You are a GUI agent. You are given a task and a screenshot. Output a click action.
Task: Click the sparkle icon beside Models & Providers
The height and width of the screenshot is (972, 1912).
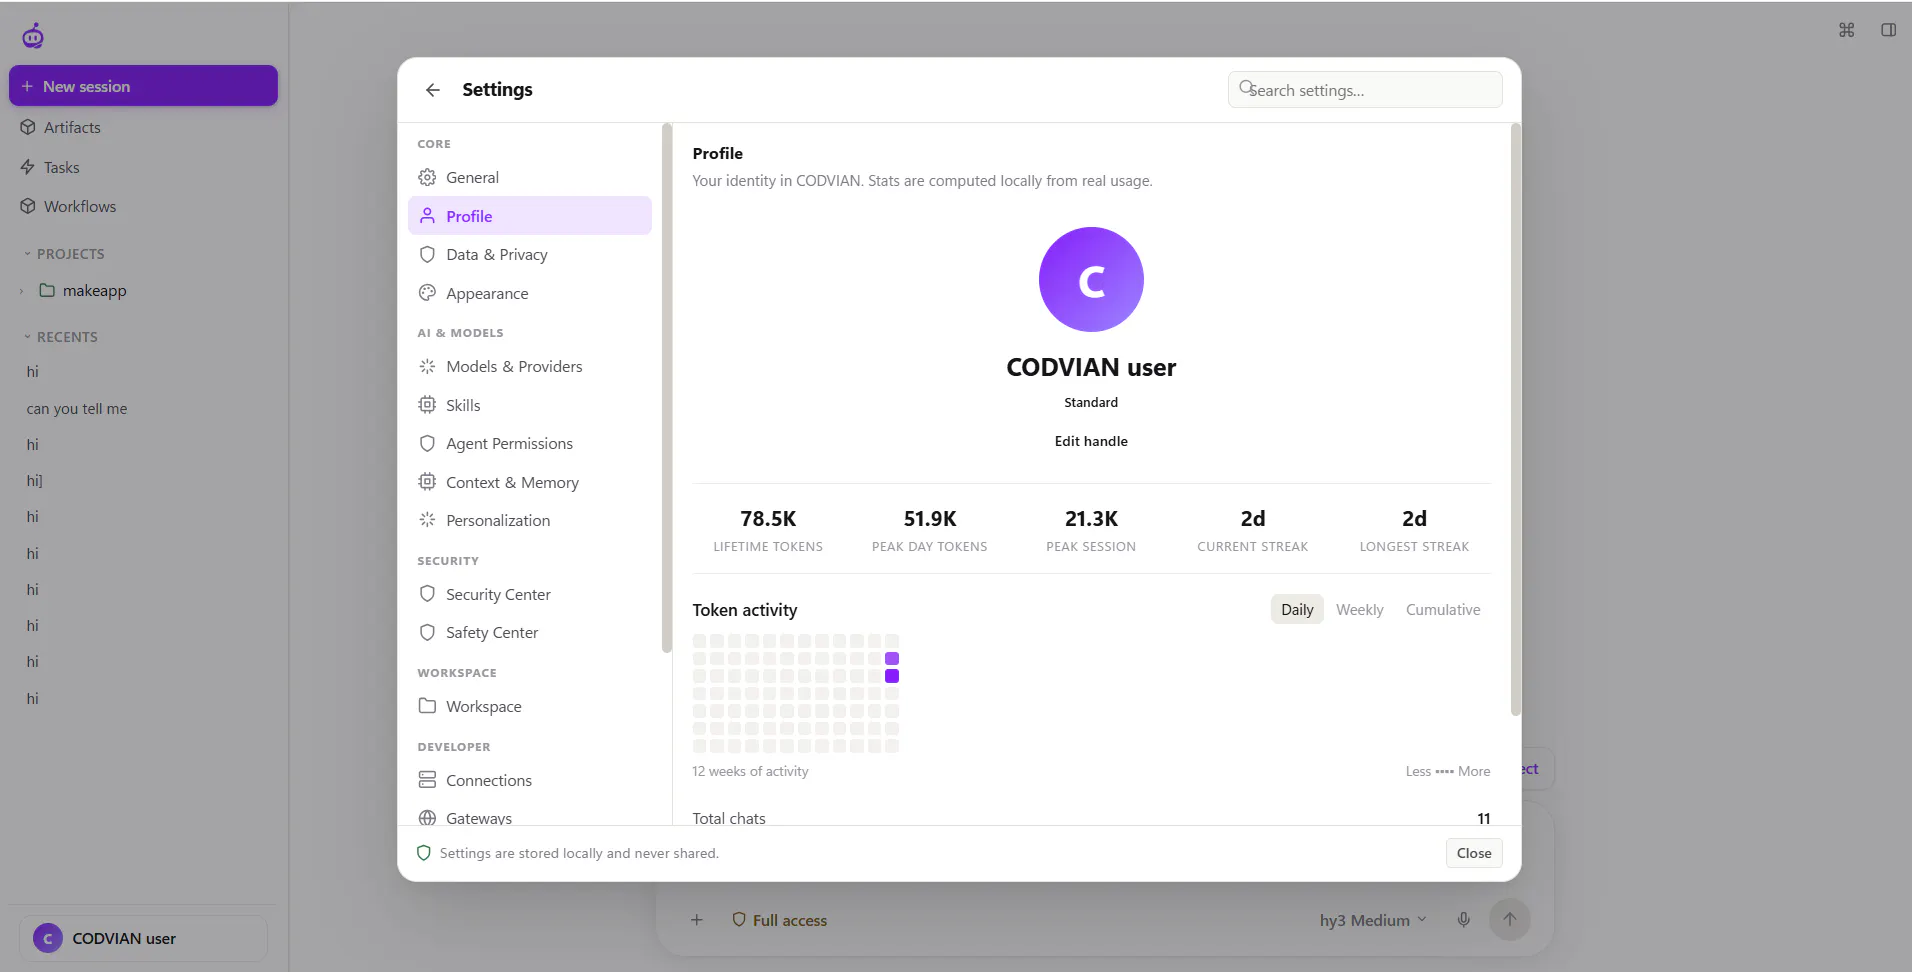[427, 366]
